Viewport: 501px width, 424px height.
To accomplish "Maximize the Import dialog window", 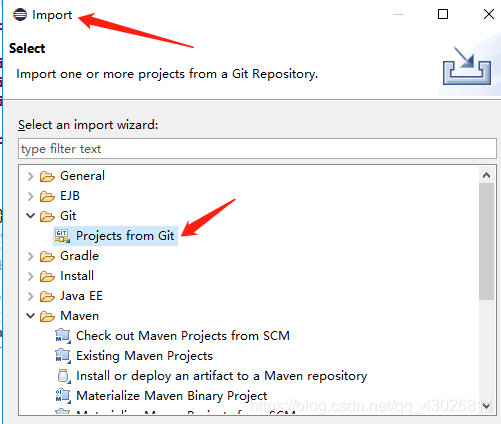I will (x=443, y=14).
